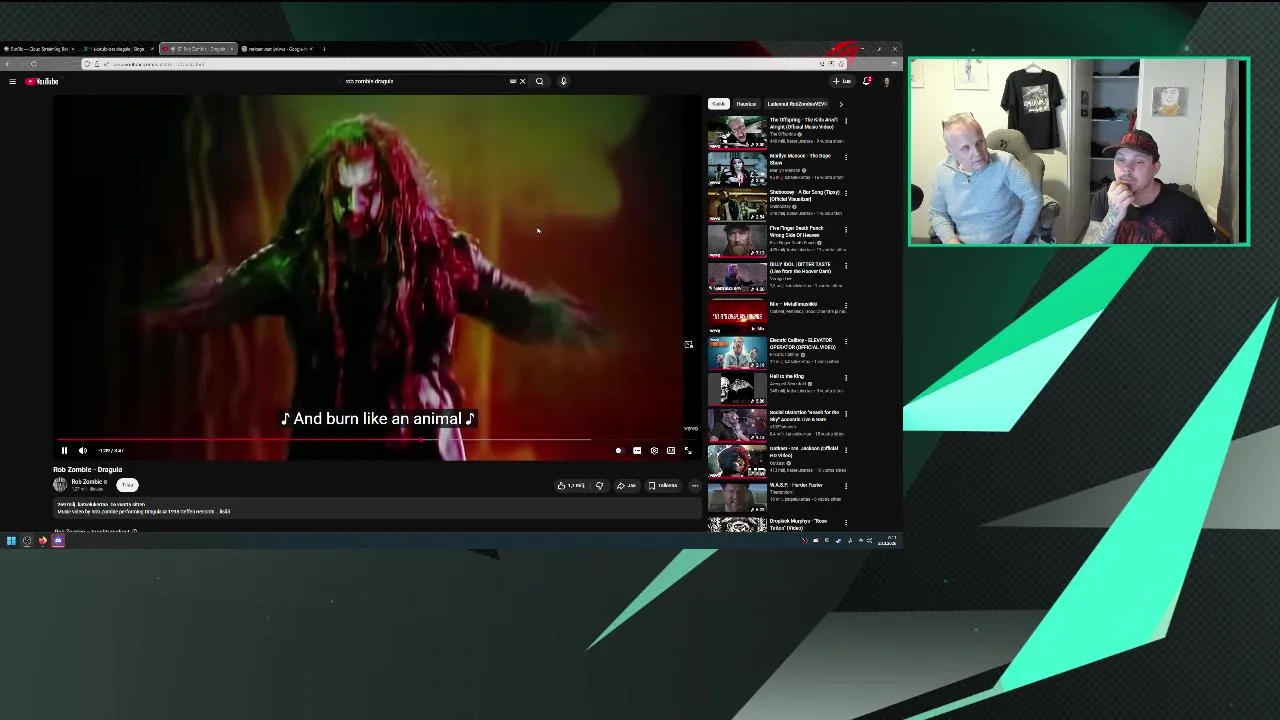Screen dimensions: 1280x720
Task: Open the Rob Zombie channel avatar
Action: [x=60, y=484]
